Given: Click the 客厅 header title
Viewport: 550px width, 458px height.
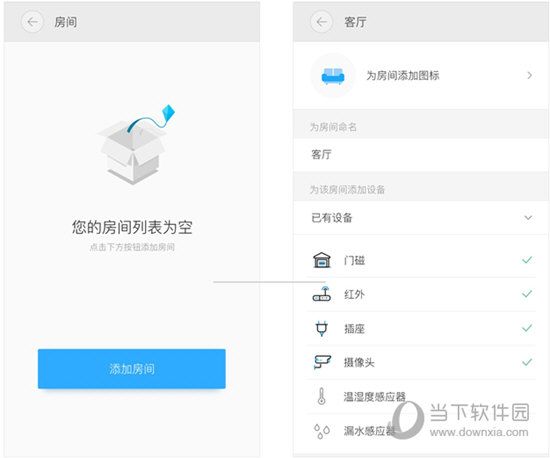Looking at the screenshot, I should 355,22.
